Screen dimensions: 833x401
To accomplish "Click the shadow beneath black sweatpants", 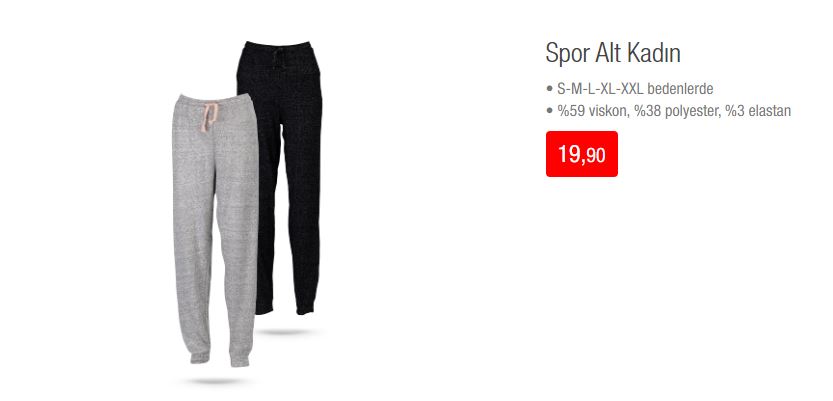I will click(x=284, y=332).
